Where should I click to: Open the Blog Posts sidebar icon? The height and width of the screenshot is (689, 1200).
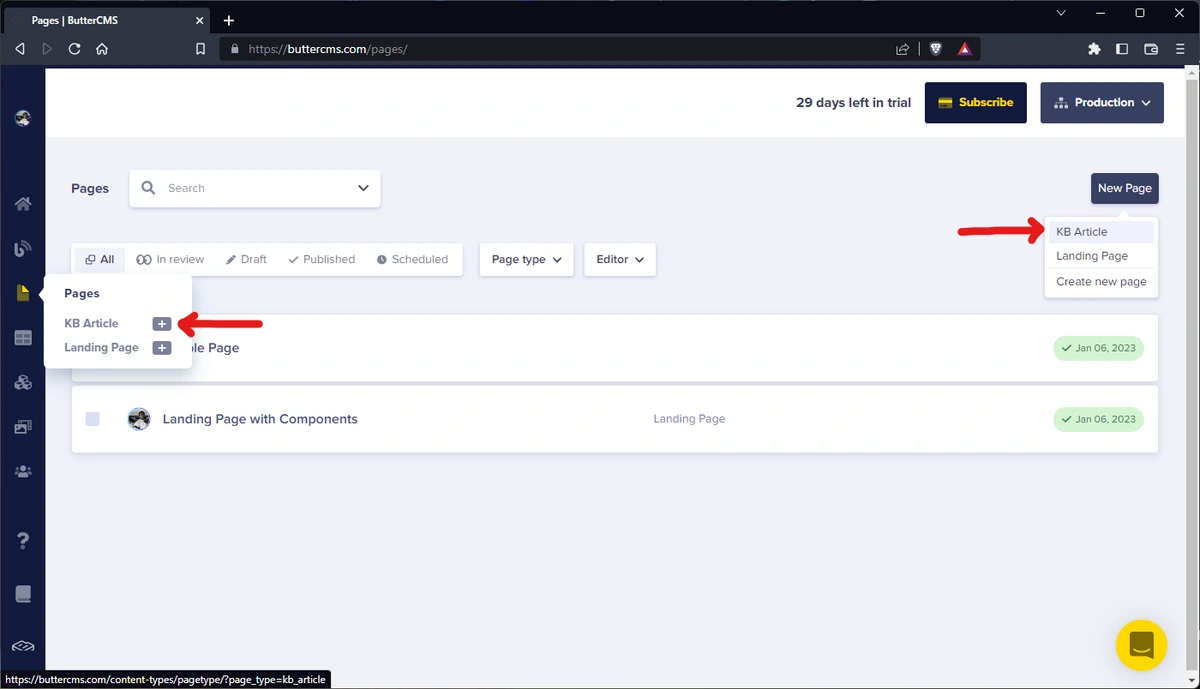click(x=23, y=249)
